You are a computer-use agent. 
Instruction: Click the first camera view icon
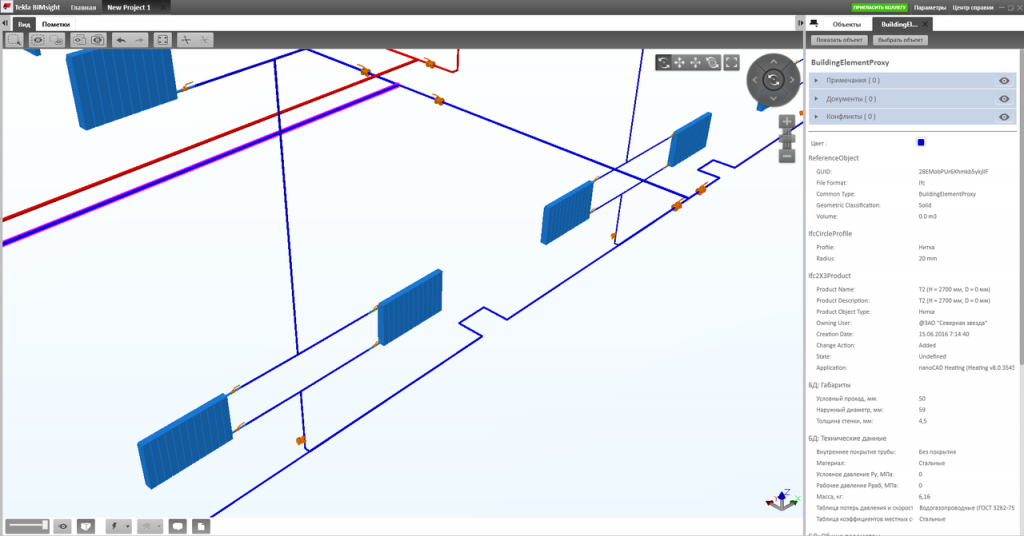tap(79, 40)
